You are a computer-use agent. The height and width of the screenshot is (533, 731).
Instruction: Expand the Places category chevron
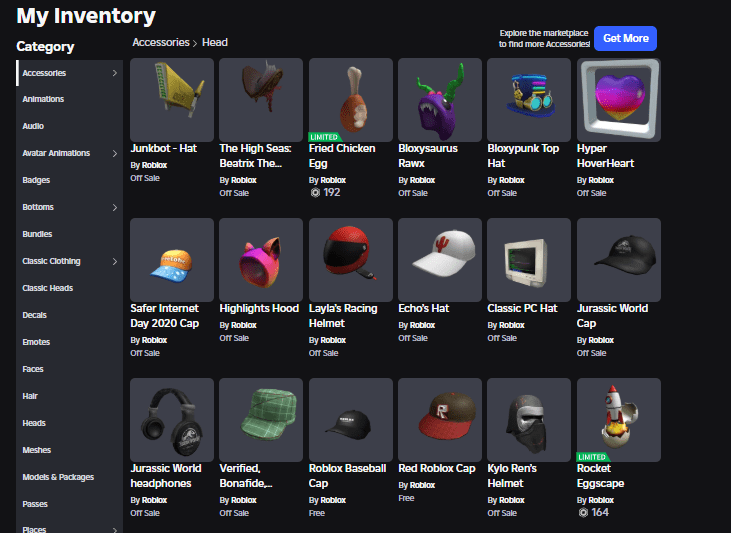click(x=115, y=529)
